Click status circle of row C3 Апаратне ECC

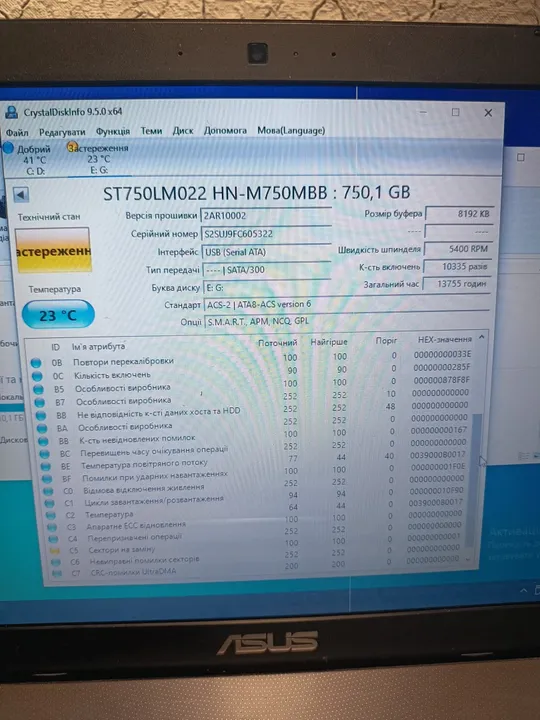[52, 527]
